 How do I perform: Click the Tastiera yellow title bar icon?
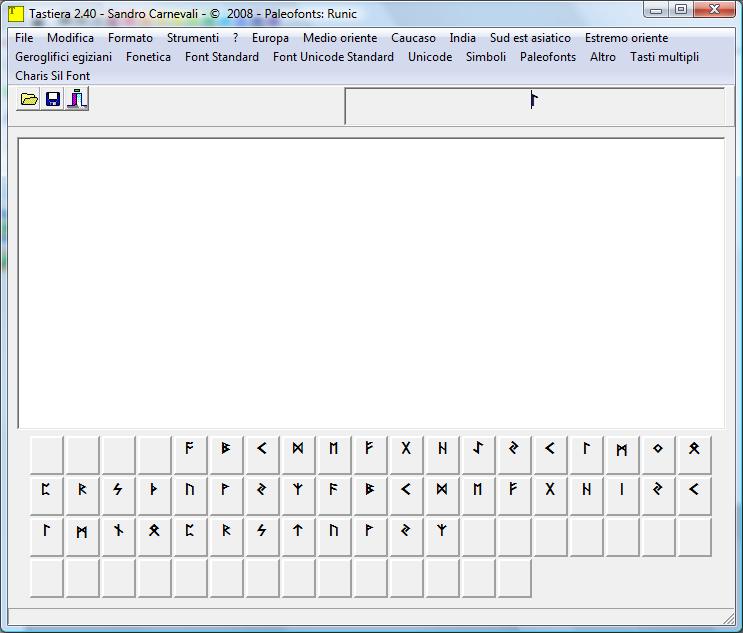point(16,13)
